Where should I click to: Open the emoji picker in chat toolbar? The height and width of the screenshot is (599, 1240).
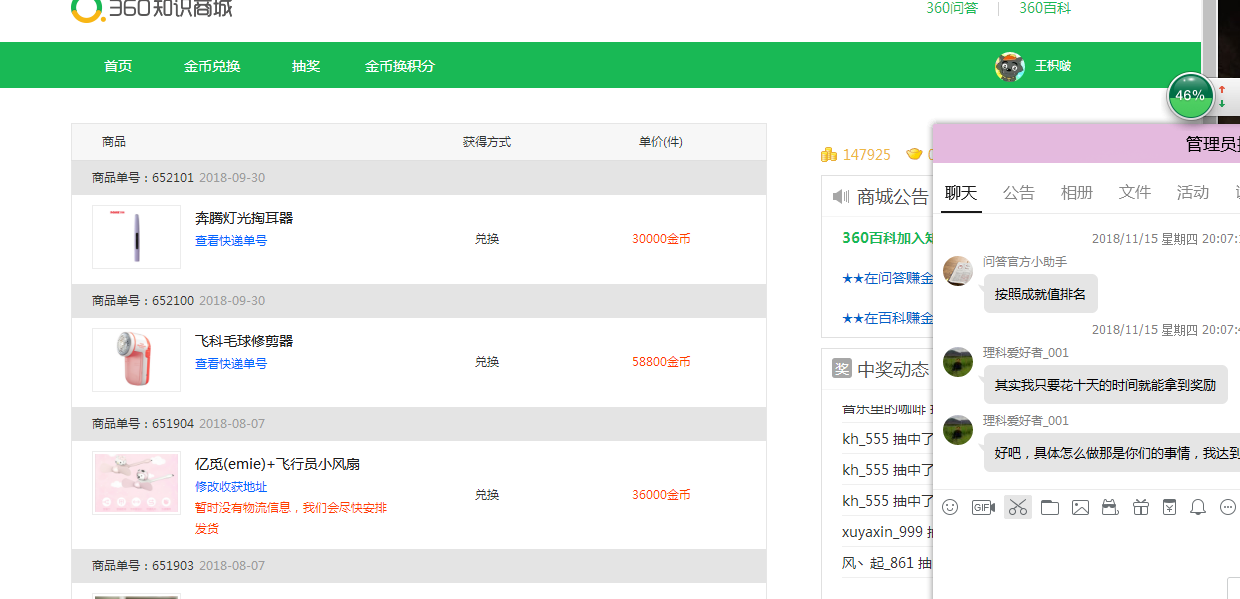(x=950, y=507)
